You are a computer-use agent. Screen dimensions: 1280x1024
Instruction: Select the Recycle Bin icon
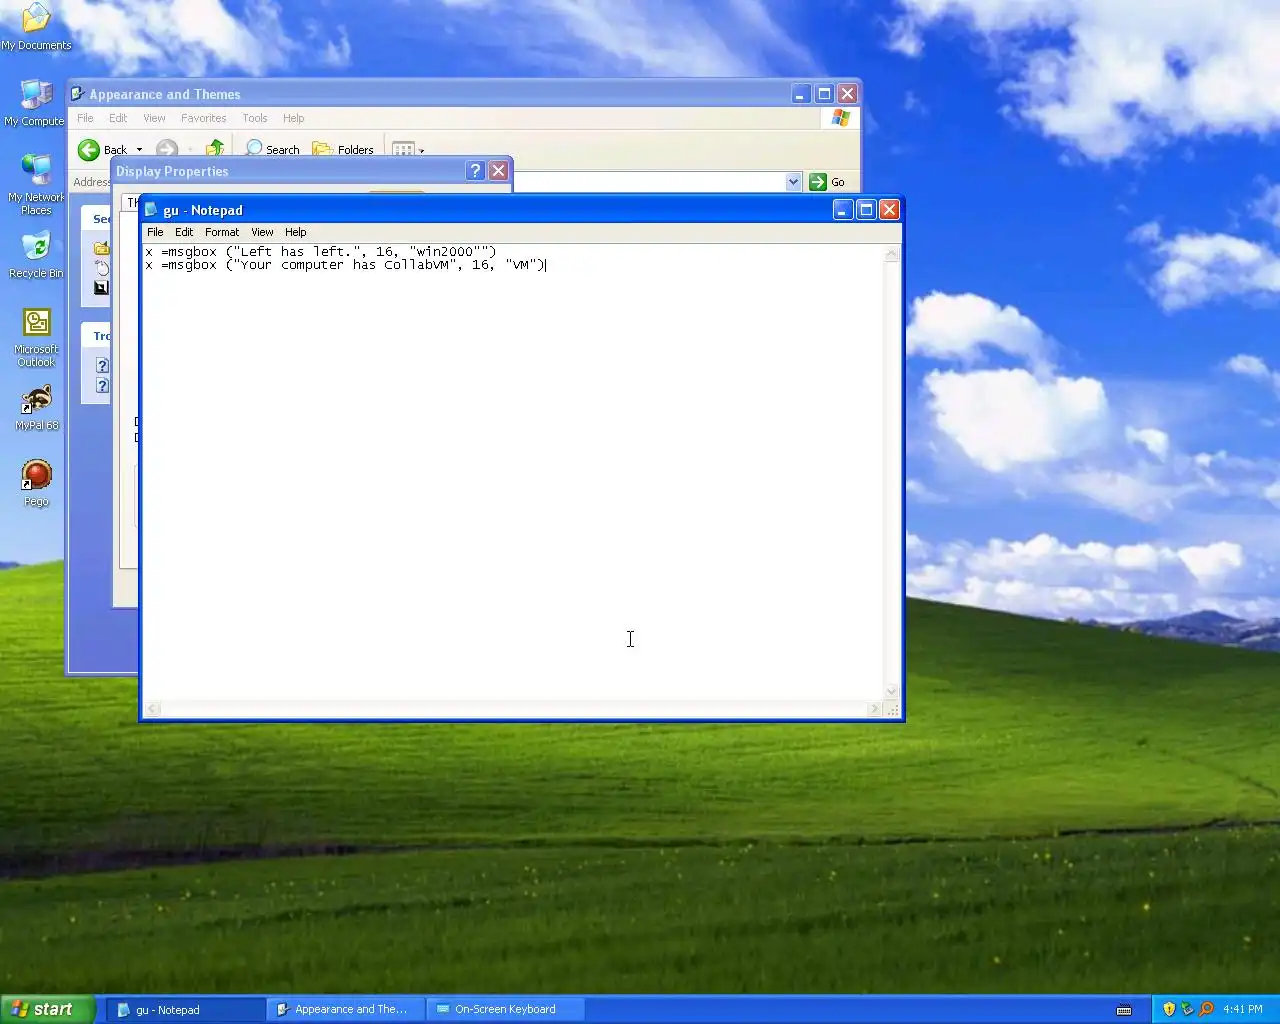click(x=36, y=255)
